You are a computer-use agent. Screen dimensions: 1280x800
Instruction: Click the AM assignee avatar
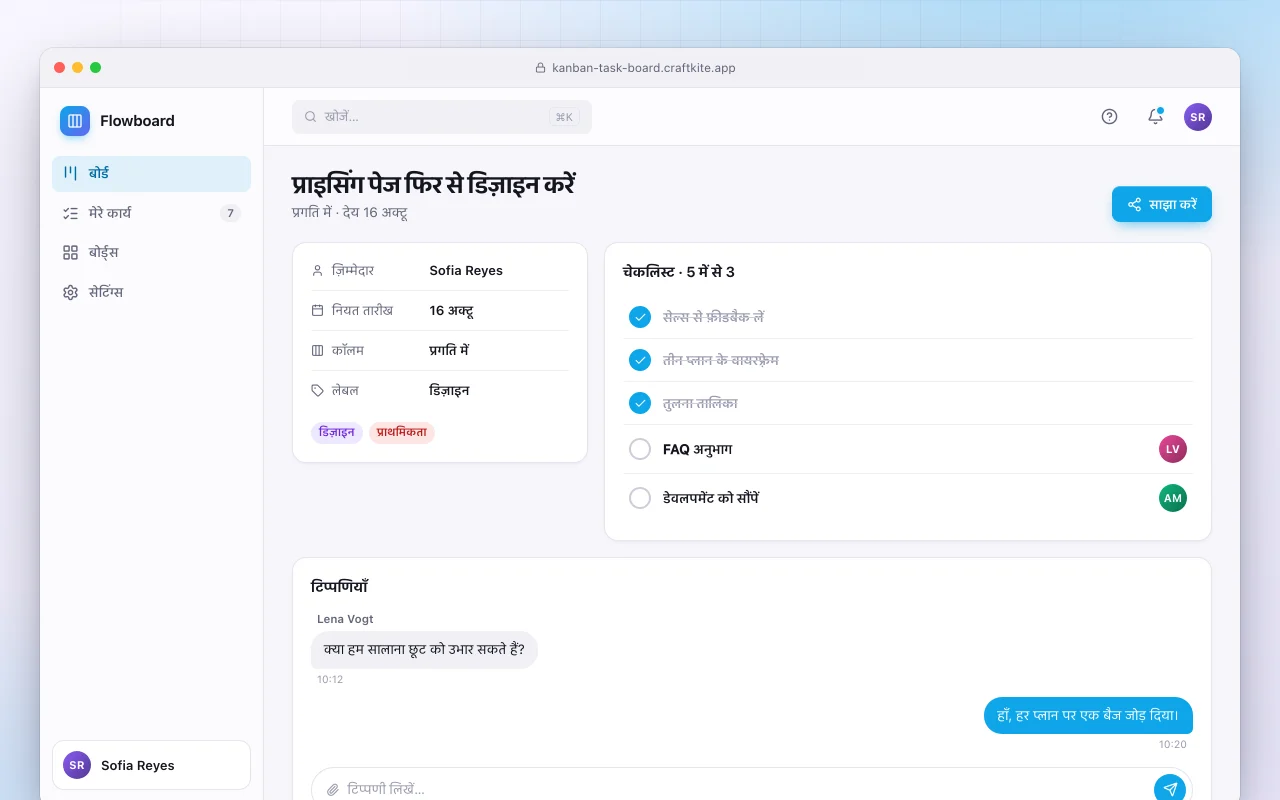click(x=1173, y=498)
